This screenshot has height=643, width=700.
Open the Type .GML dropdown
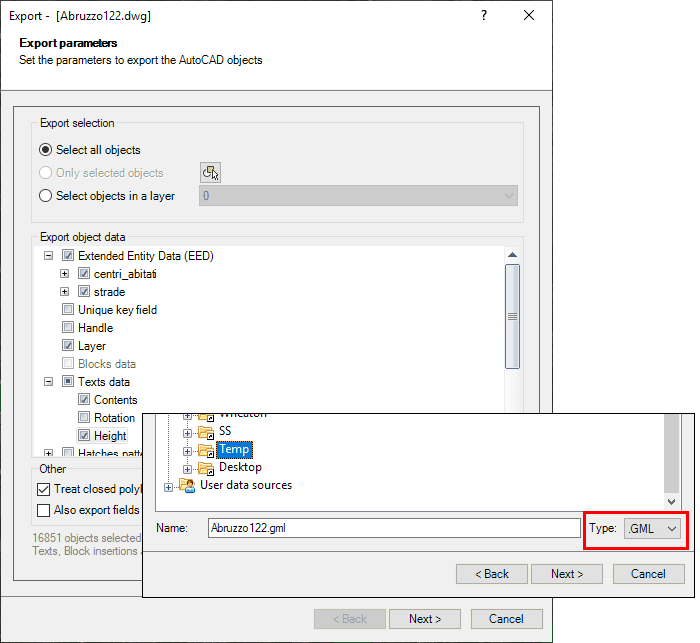point(653,528)
